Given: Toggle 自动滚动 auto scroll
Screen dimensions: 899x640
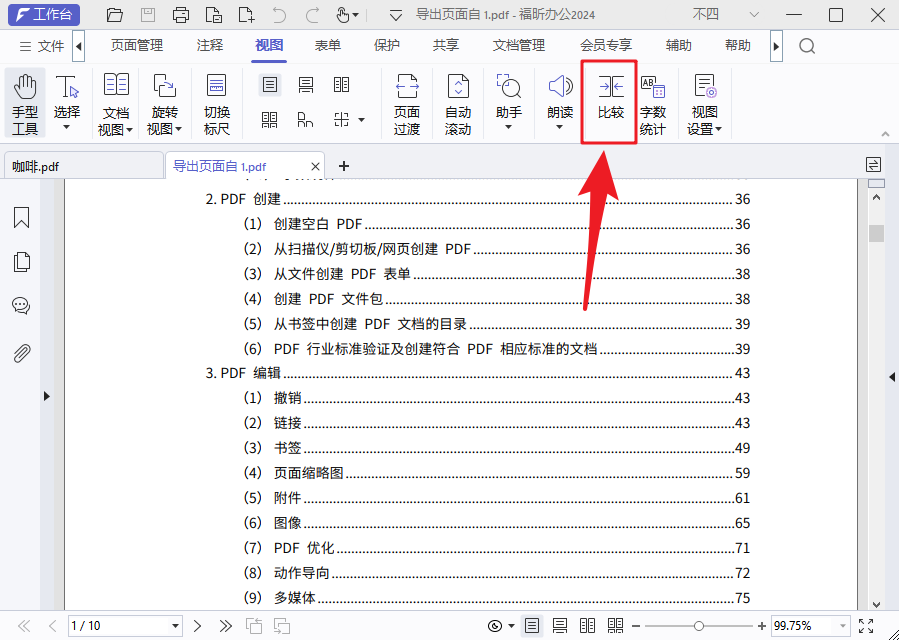Looking at the screenshot, I should (x=458, y=103).
